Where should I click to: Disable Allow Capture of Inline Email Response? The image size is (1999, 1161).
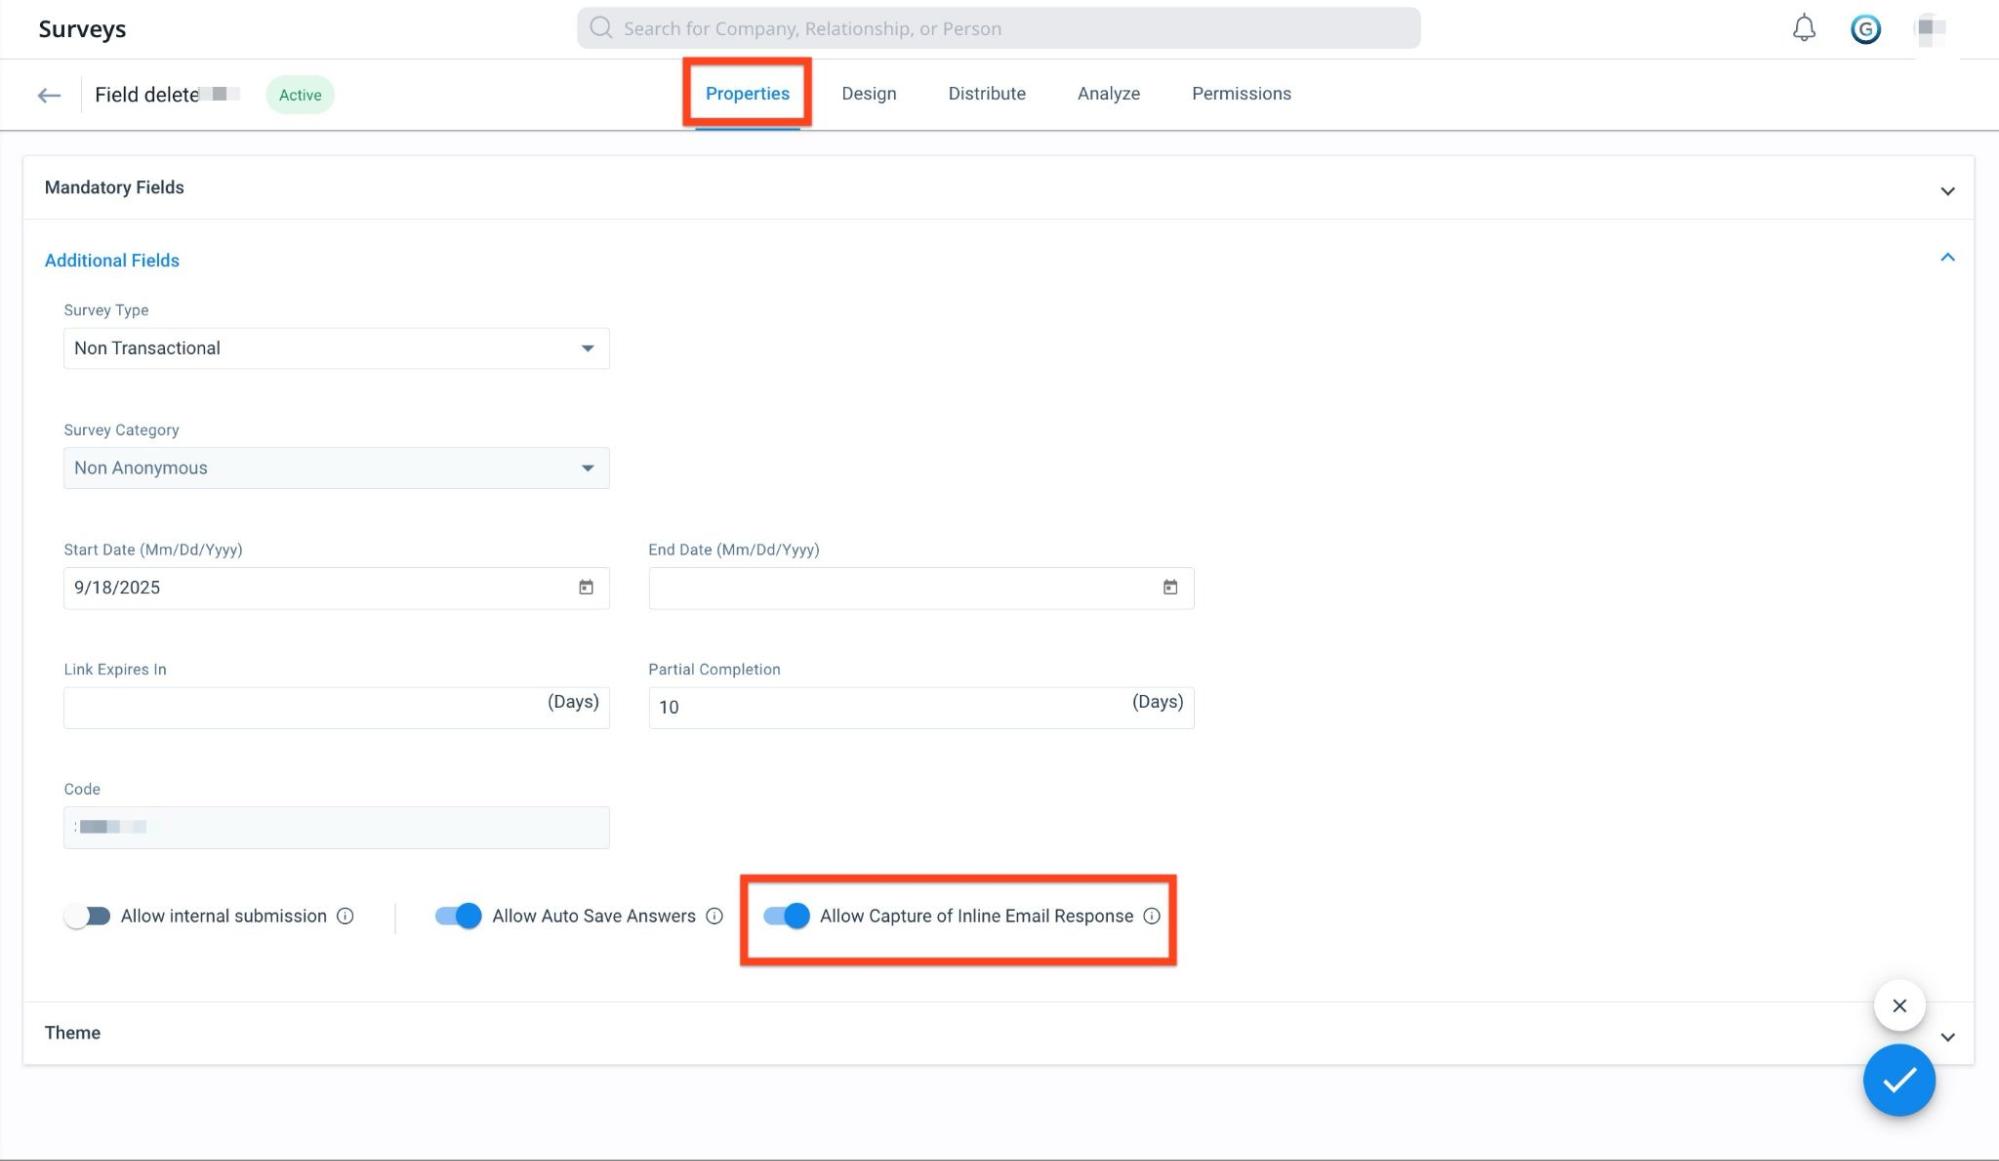click(x=786, y=916)
